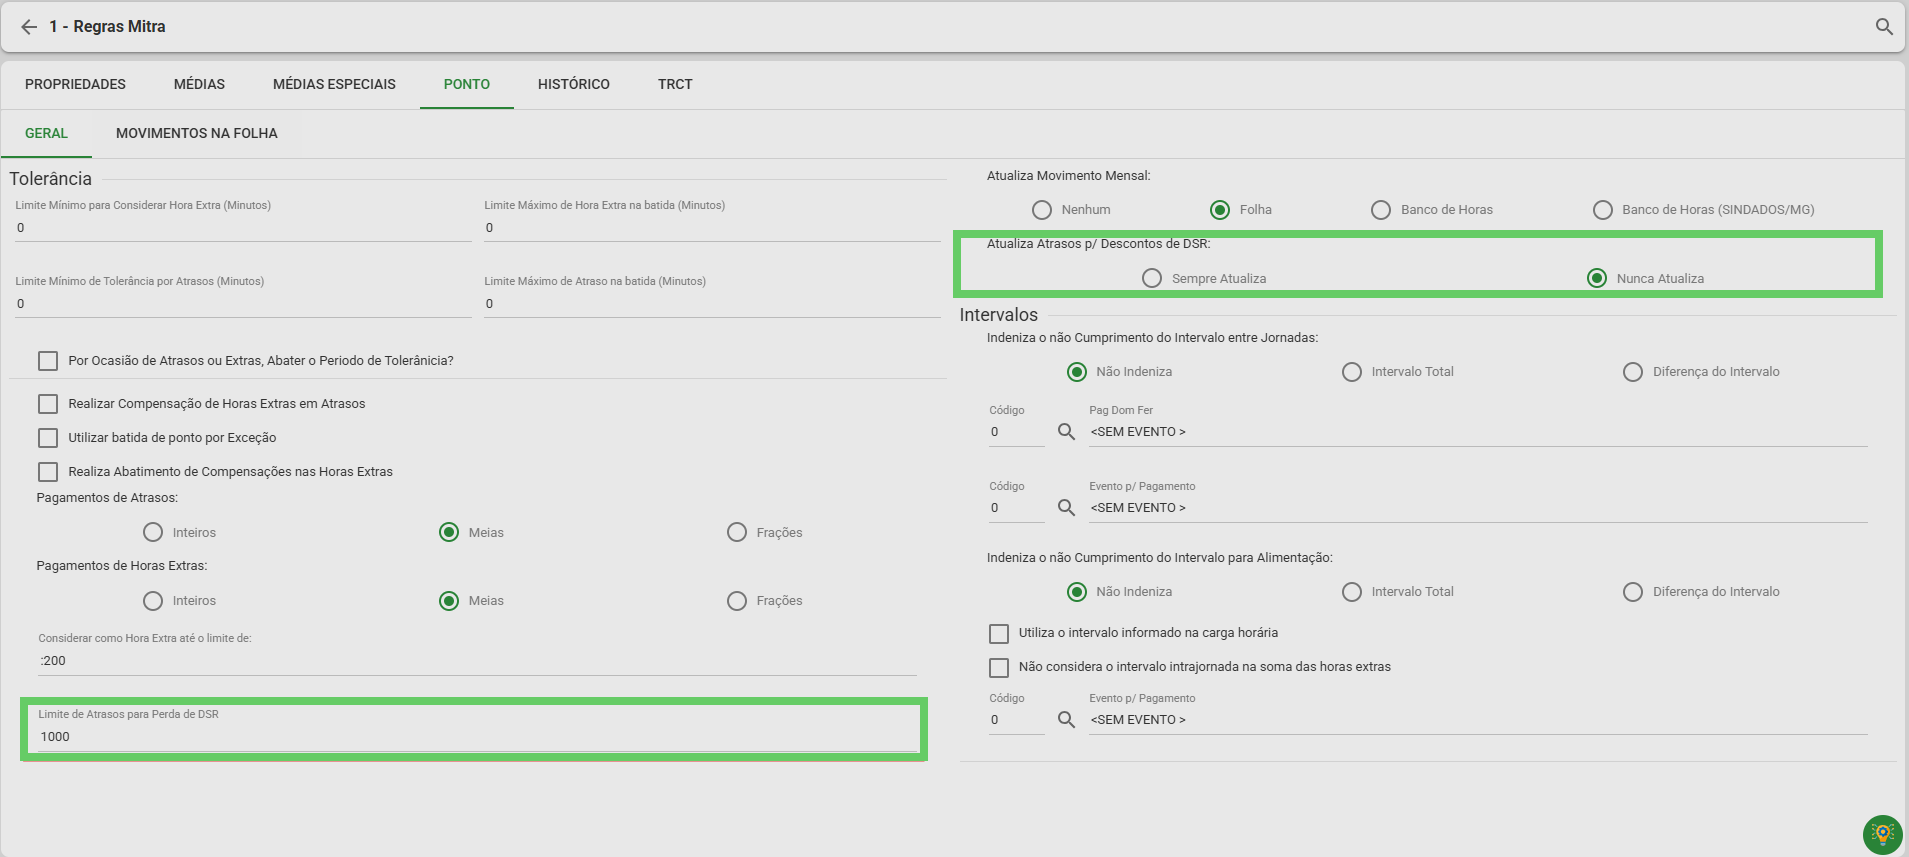Viewport: 1909px width, 857px height.
Task: Click bottom Código field under Alimentação
Action: [1017, 720]
